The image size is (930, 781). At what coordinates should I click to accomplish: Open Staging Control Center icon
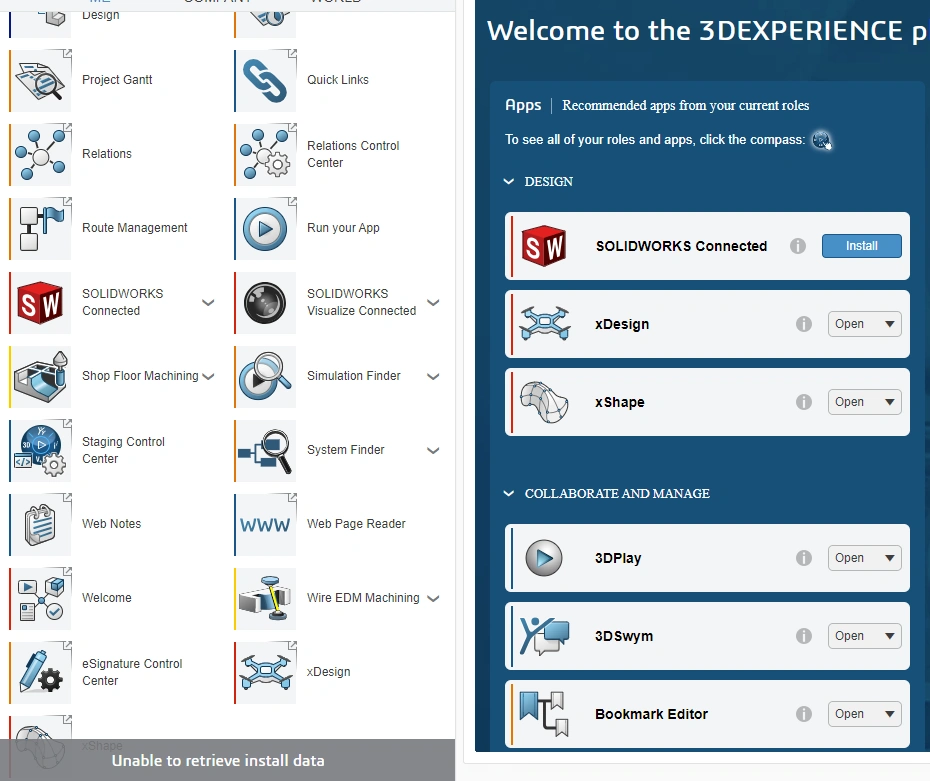point(41,451)
